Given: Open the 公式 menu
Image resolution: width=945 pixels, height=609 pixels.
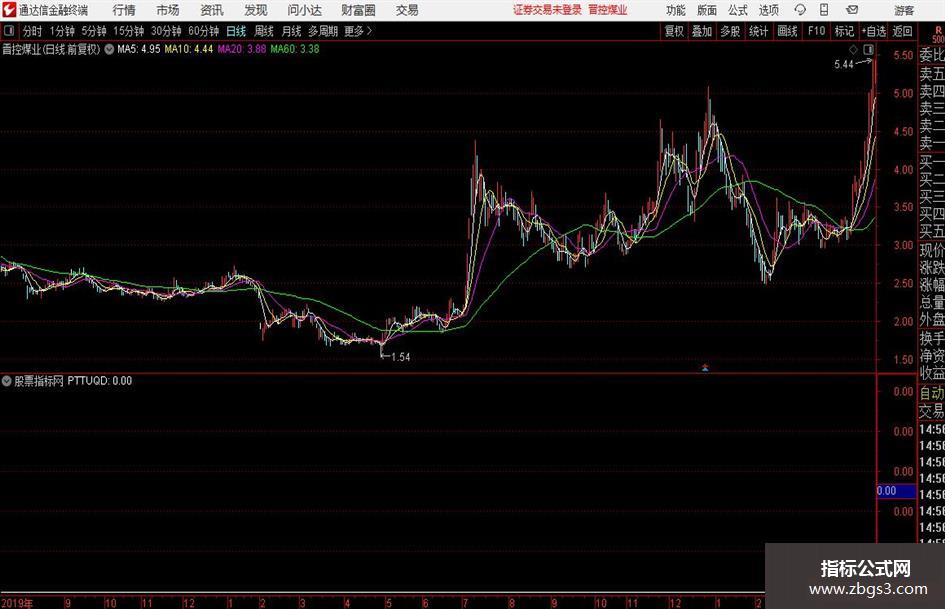Looking at the screenshot, I should click(738, 10).
